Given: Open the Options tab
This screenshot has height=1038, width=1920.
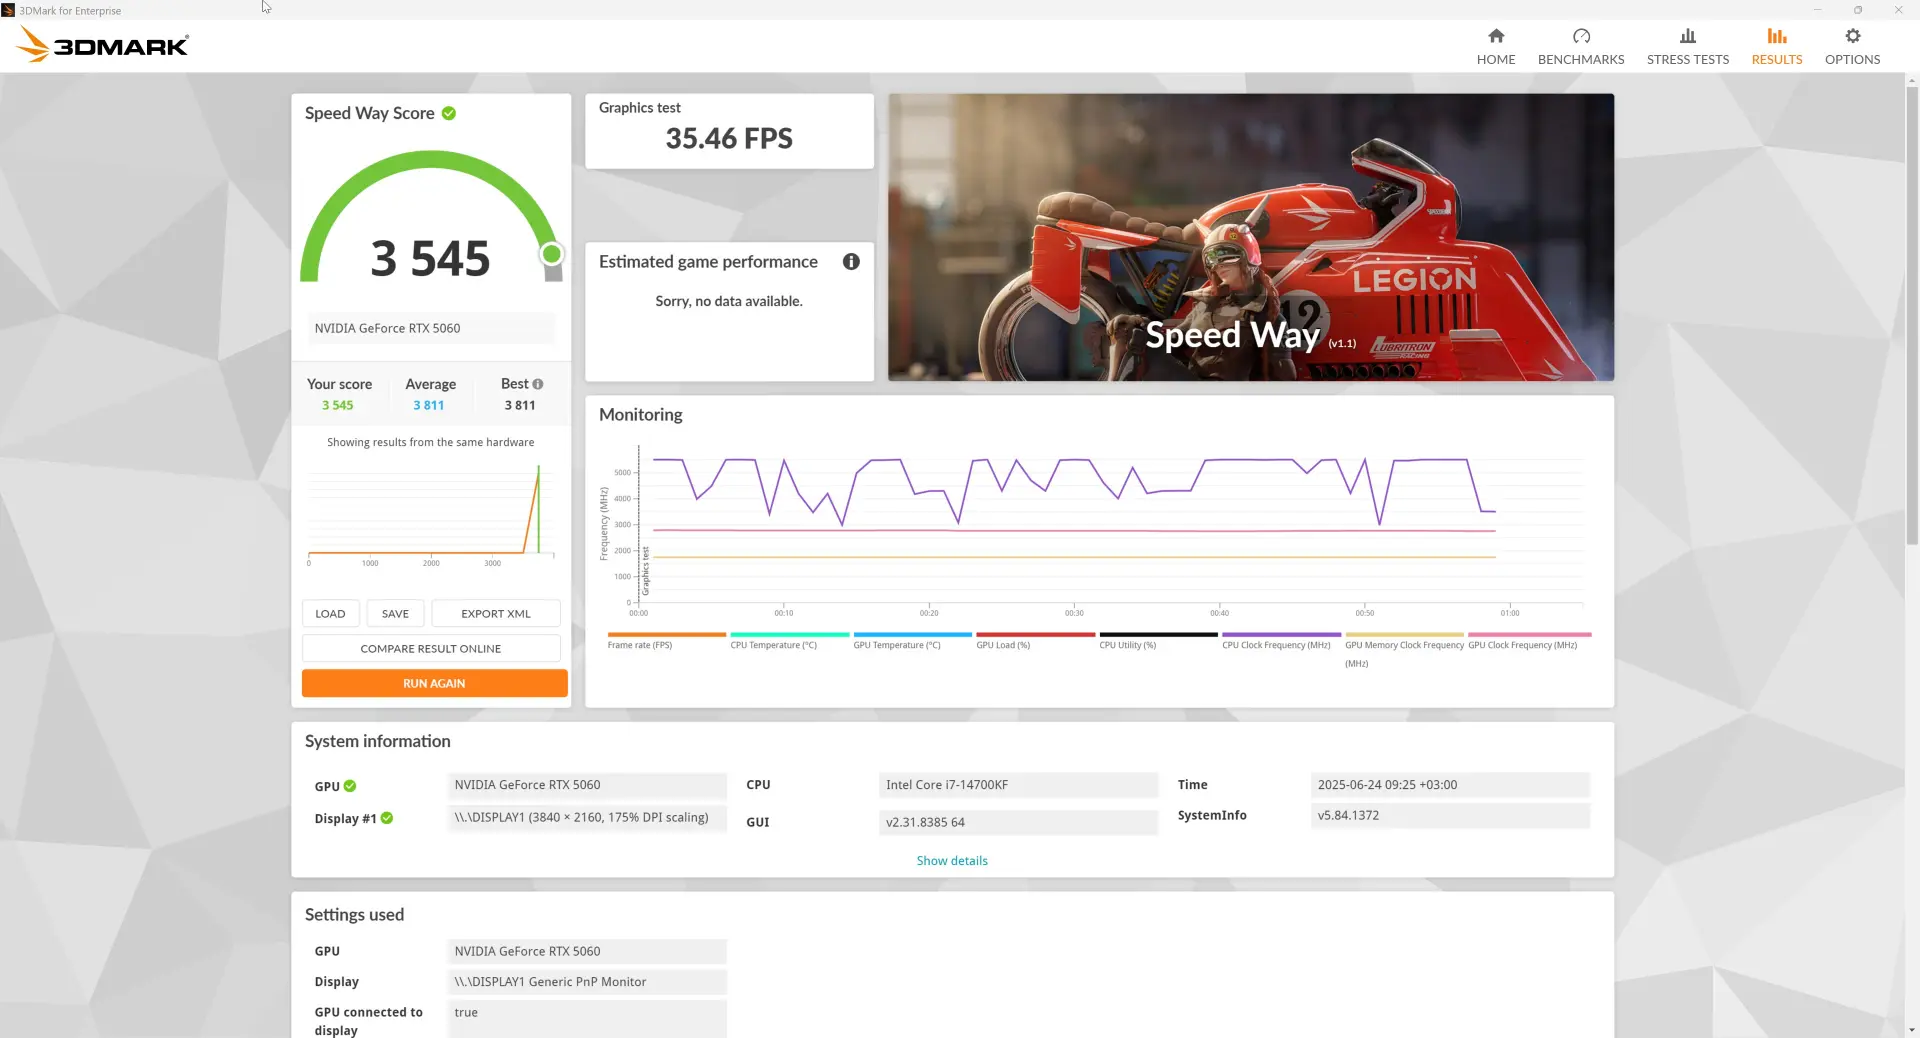Looking at the screenshot, I should [1852, 46].
